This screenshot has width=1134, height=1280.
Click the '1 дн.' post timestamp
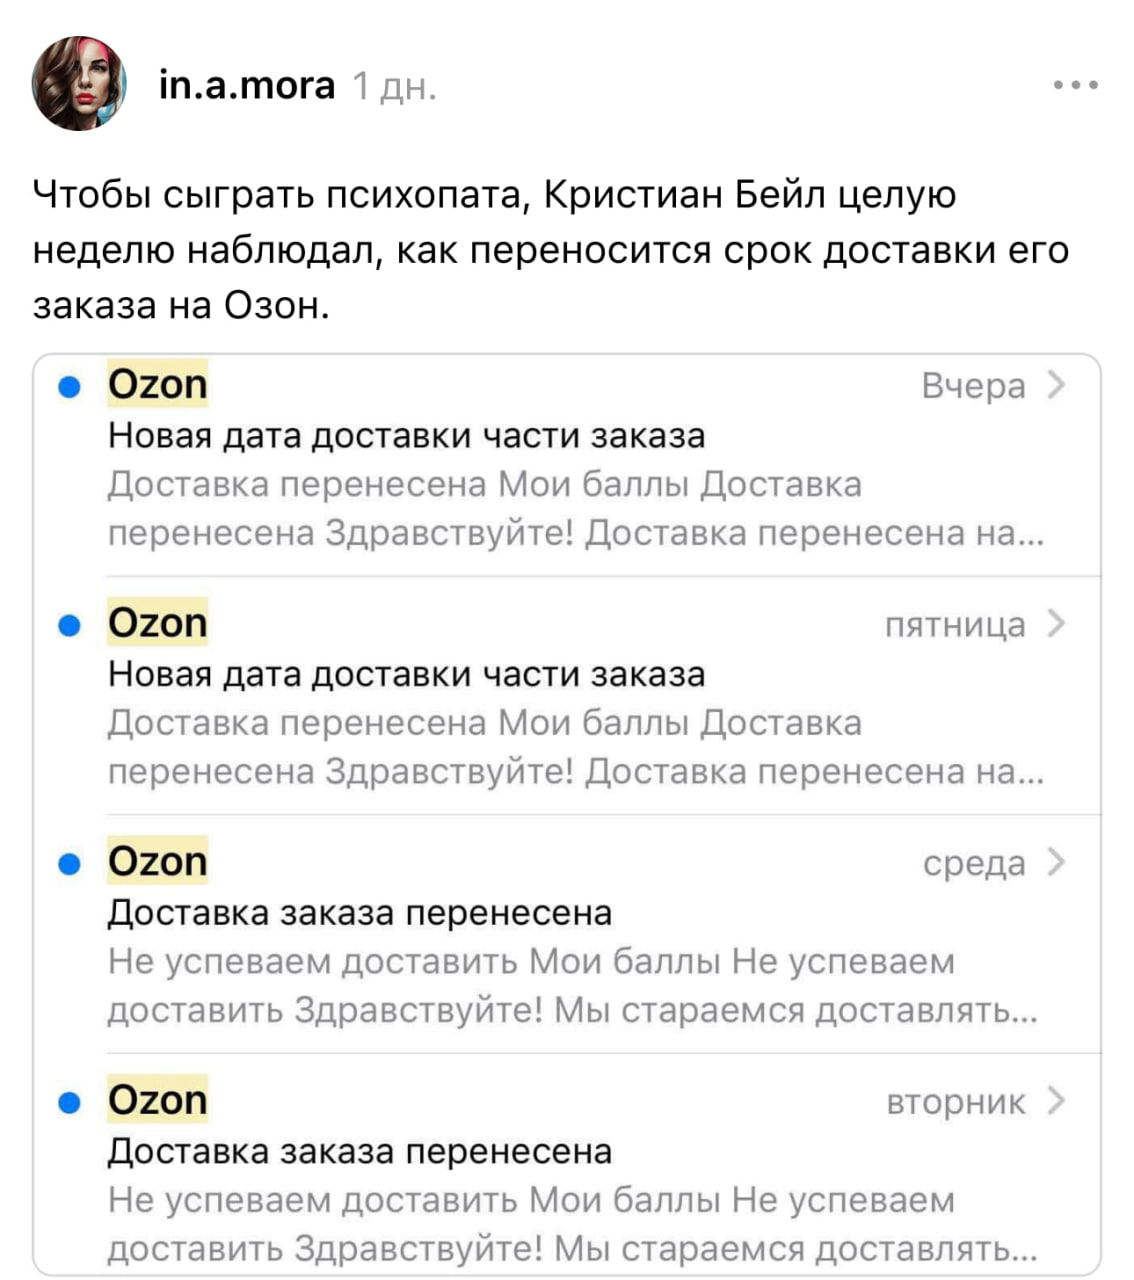click(394, 88)
